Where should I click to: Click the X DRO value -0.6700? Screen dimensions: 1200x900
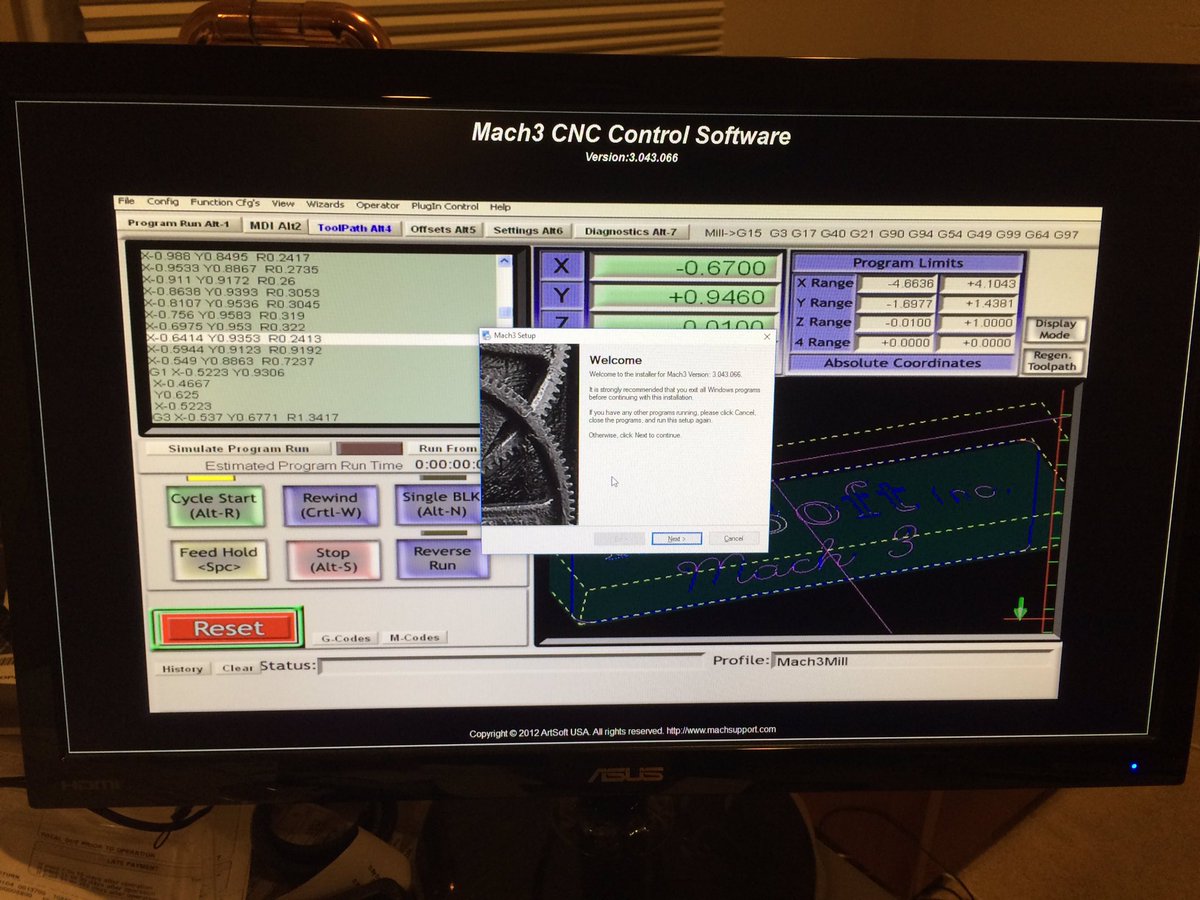point(683,268)
